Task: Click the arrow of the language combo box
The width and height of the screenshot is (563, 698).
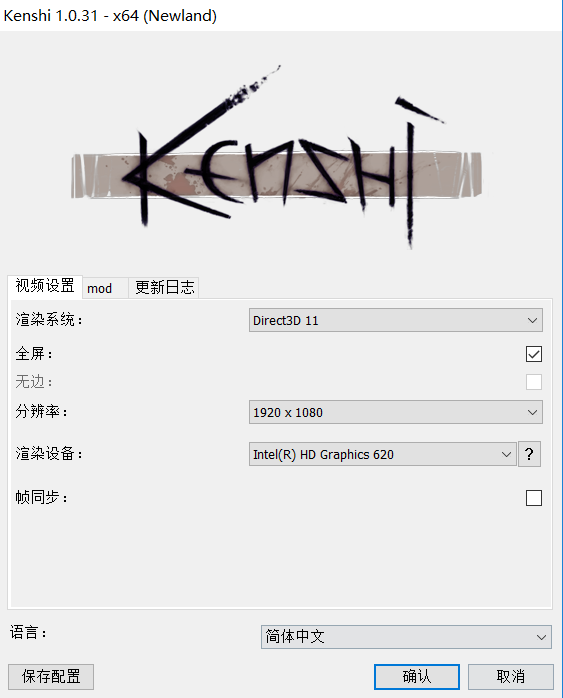Action: 541,637
